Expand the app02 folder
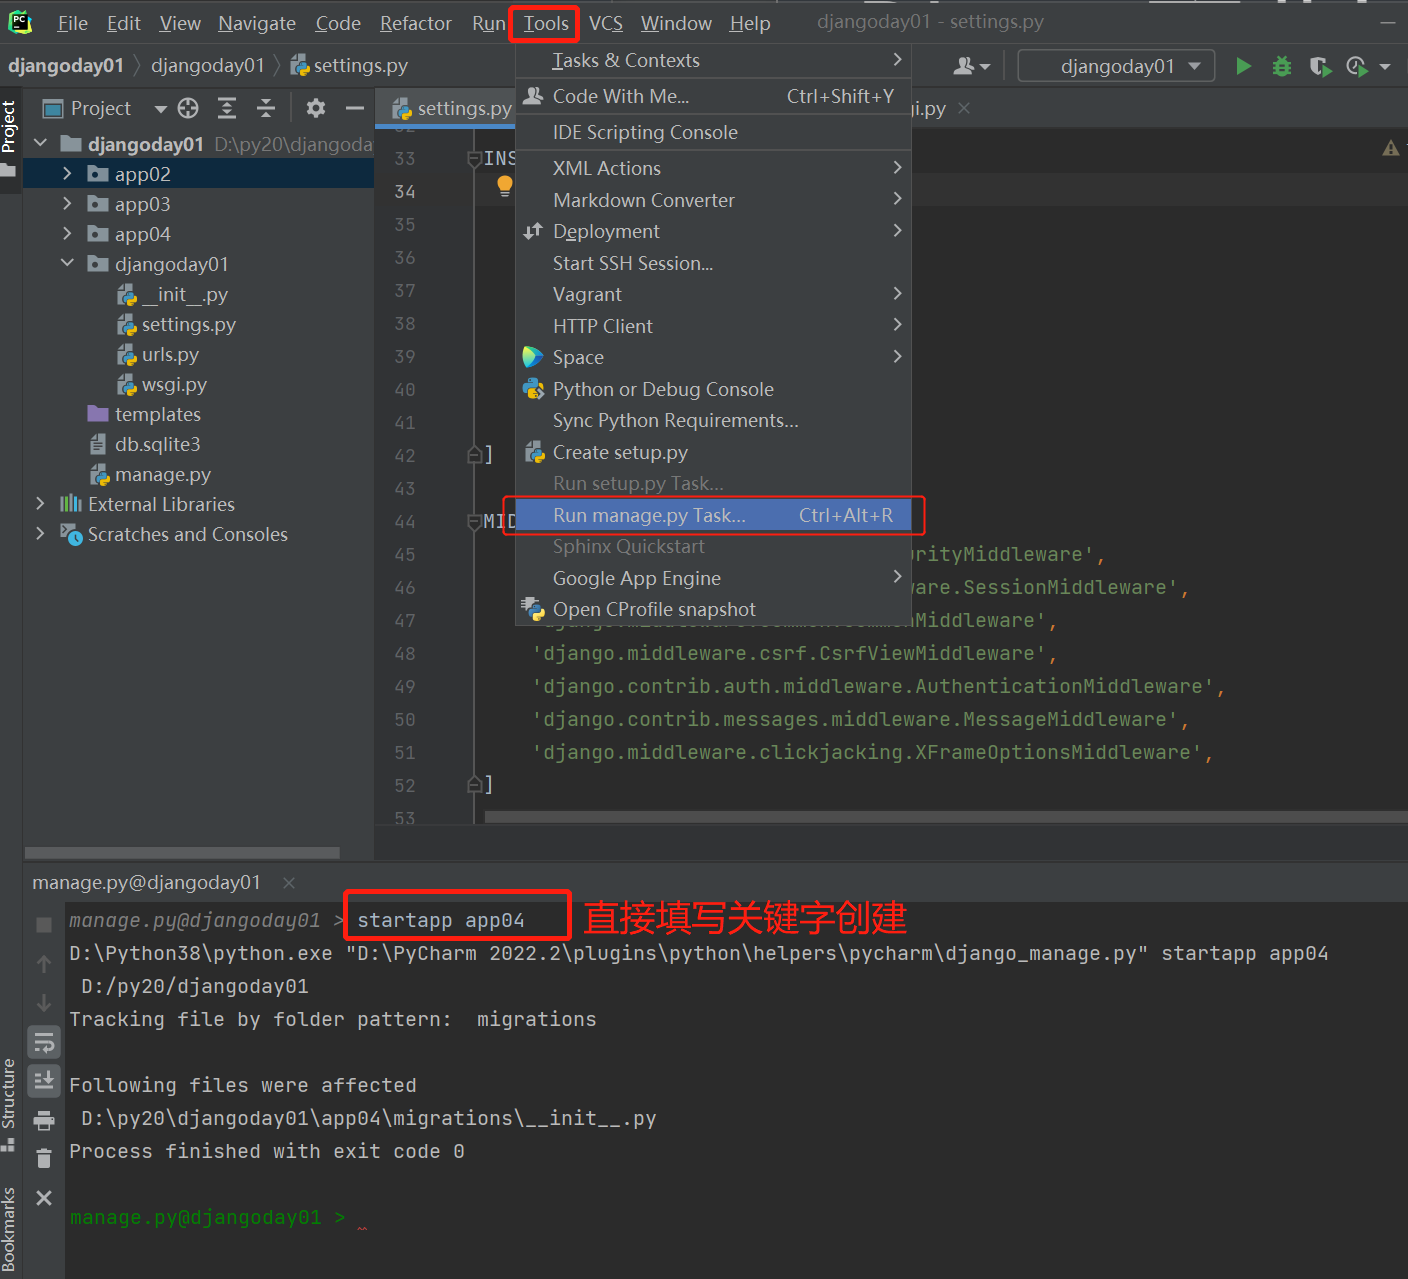This screenshot has width=1408, height=1279. tap(67, 174)
